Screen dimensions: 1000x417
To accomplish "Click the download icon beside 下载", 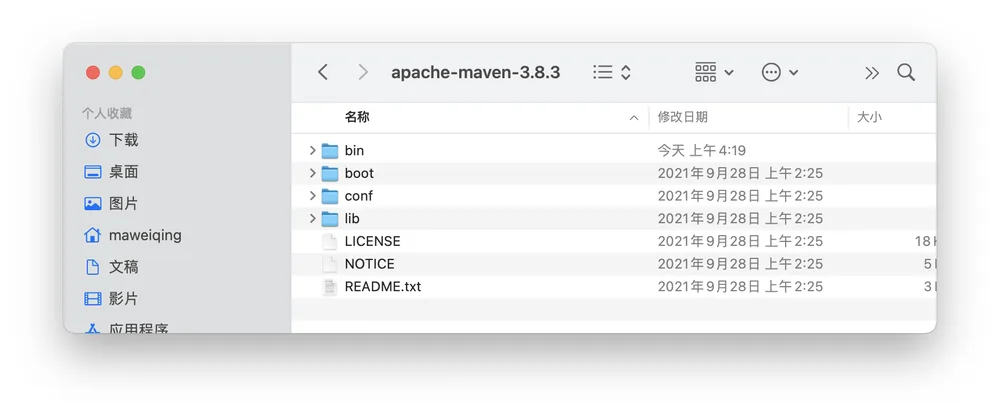I will tap(93, 140).
